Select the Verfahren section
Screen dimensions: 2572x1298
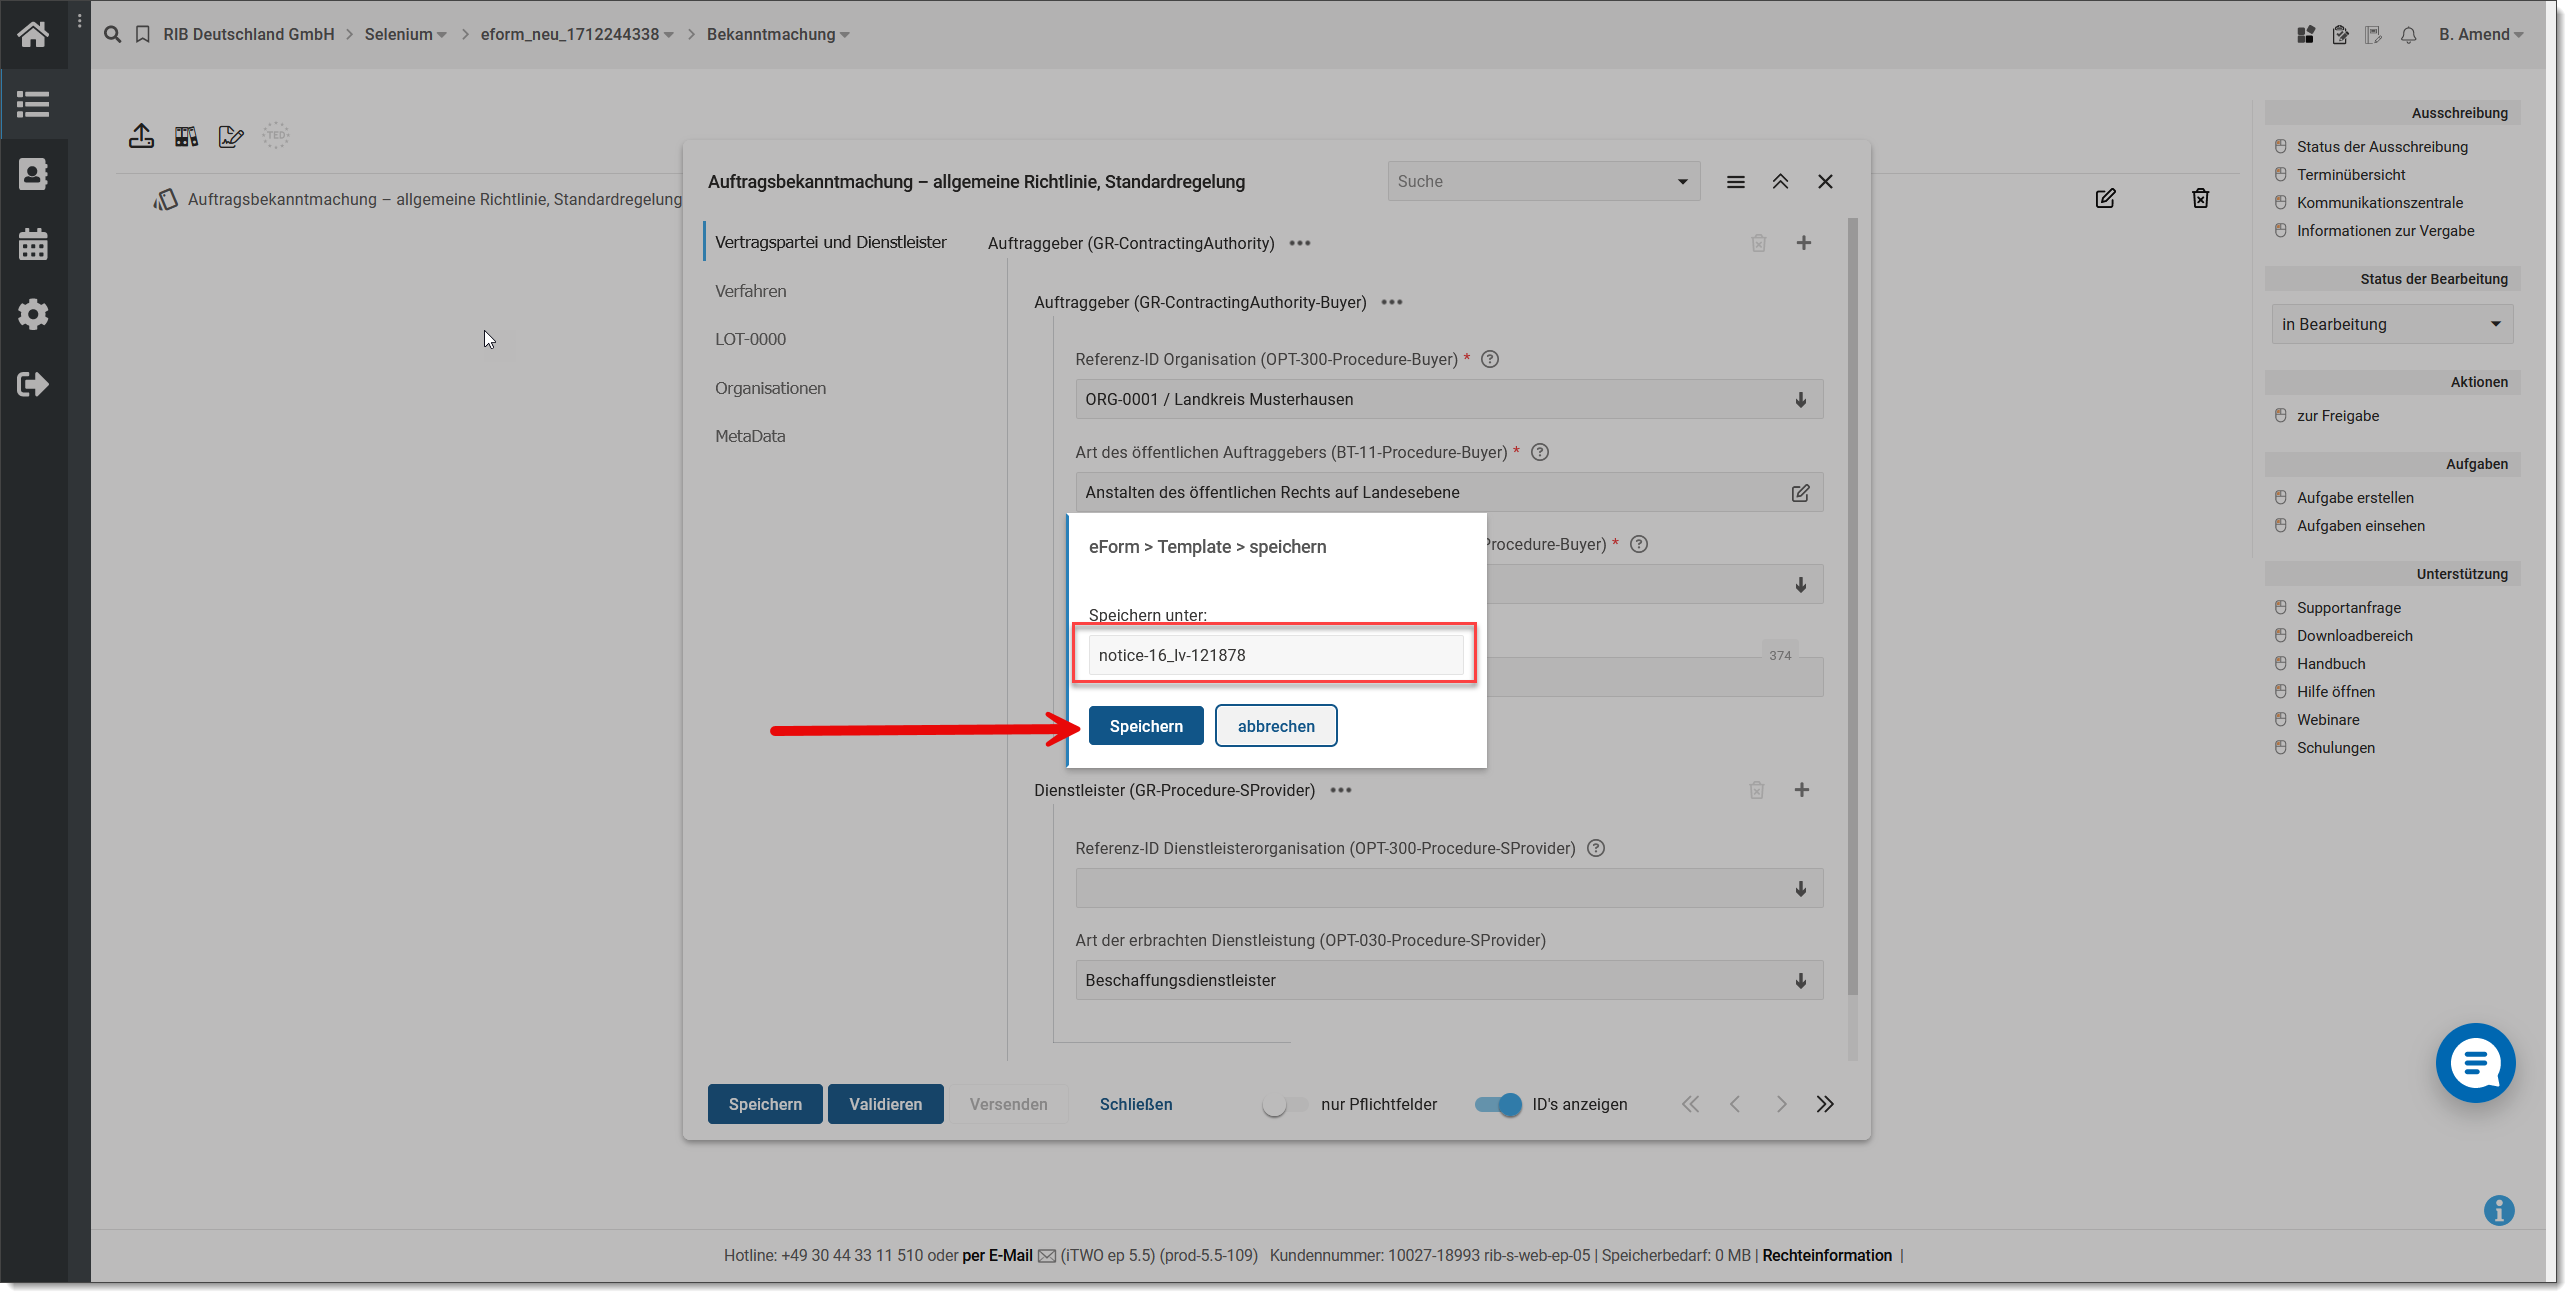[750, 291]
